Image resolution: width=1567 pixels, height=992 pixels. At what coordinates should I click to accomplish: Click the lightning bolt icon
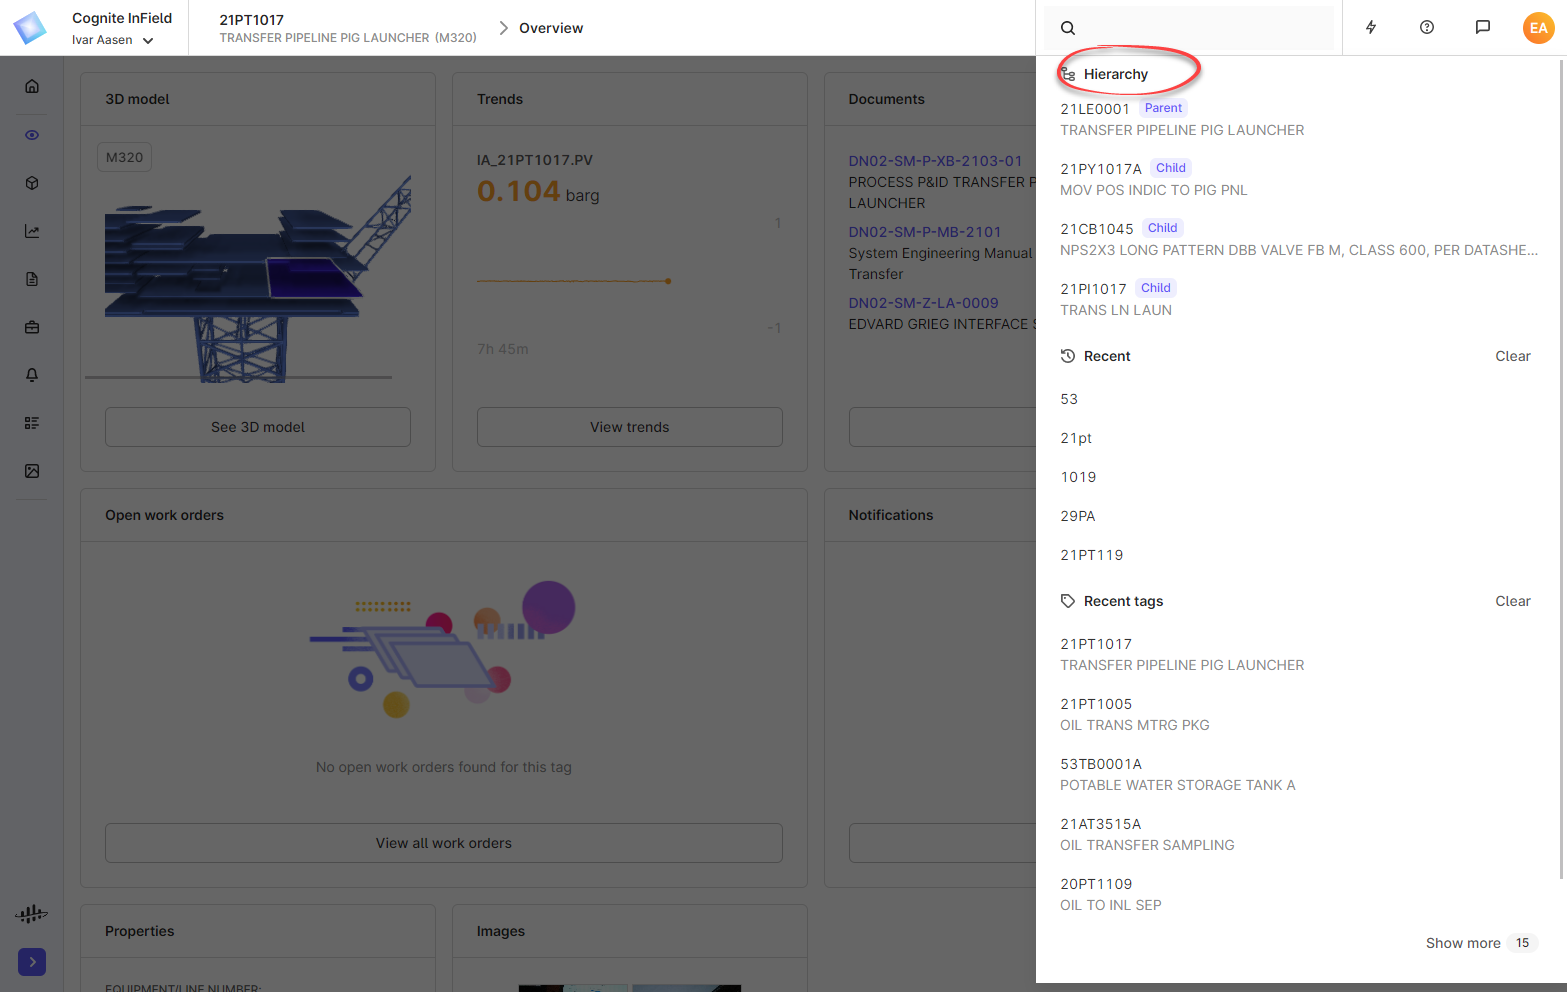click(1371, 28)
